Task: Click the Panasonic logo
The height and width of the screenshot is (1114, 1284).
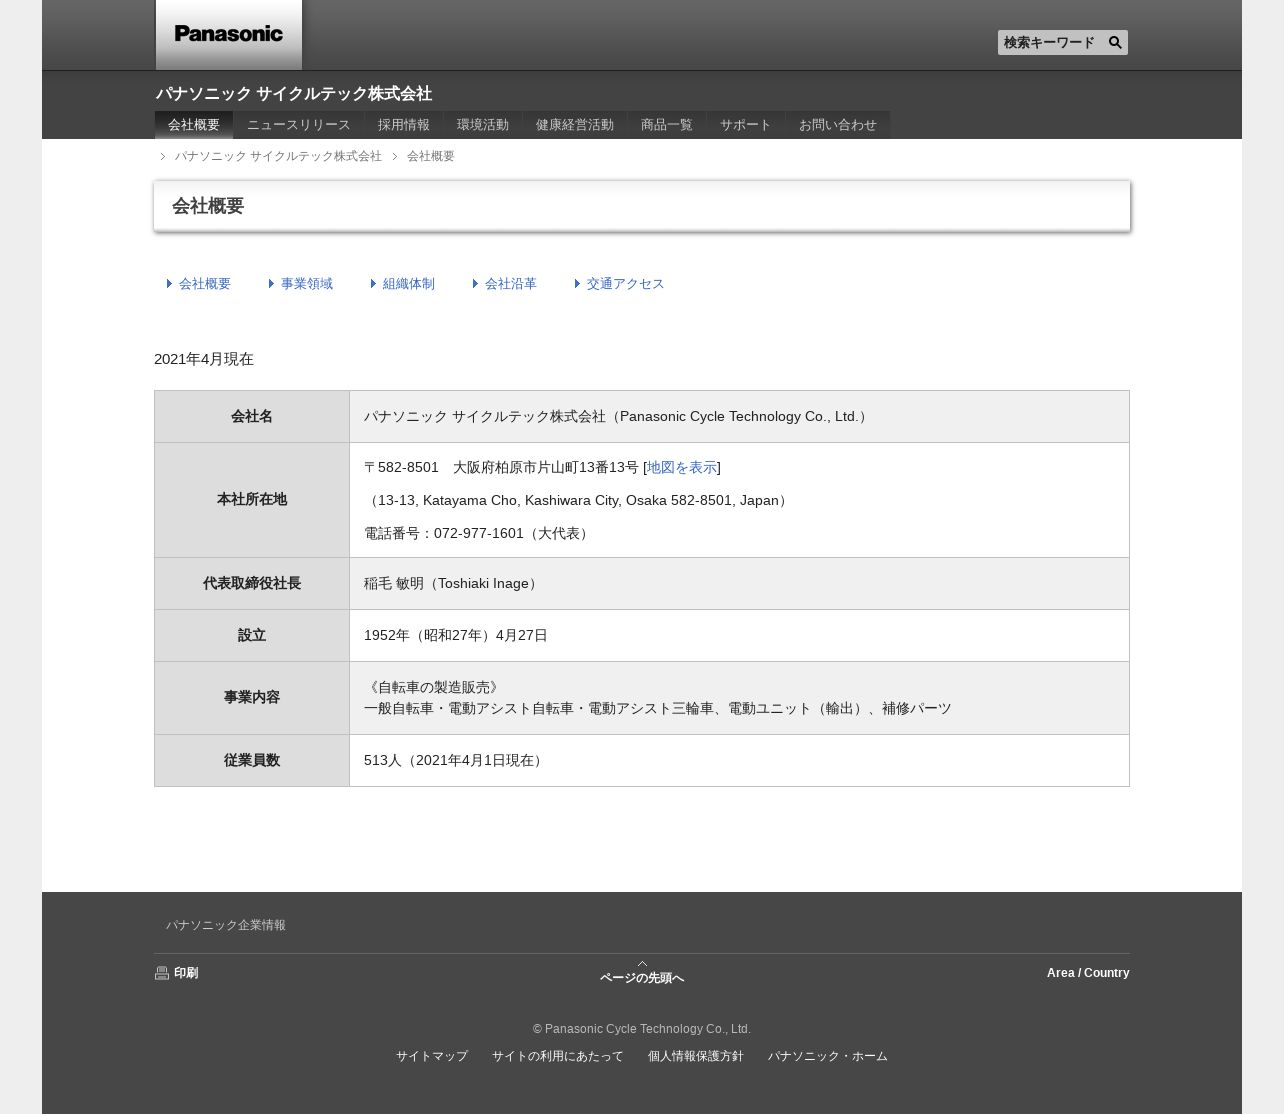Action: [229, 34]
